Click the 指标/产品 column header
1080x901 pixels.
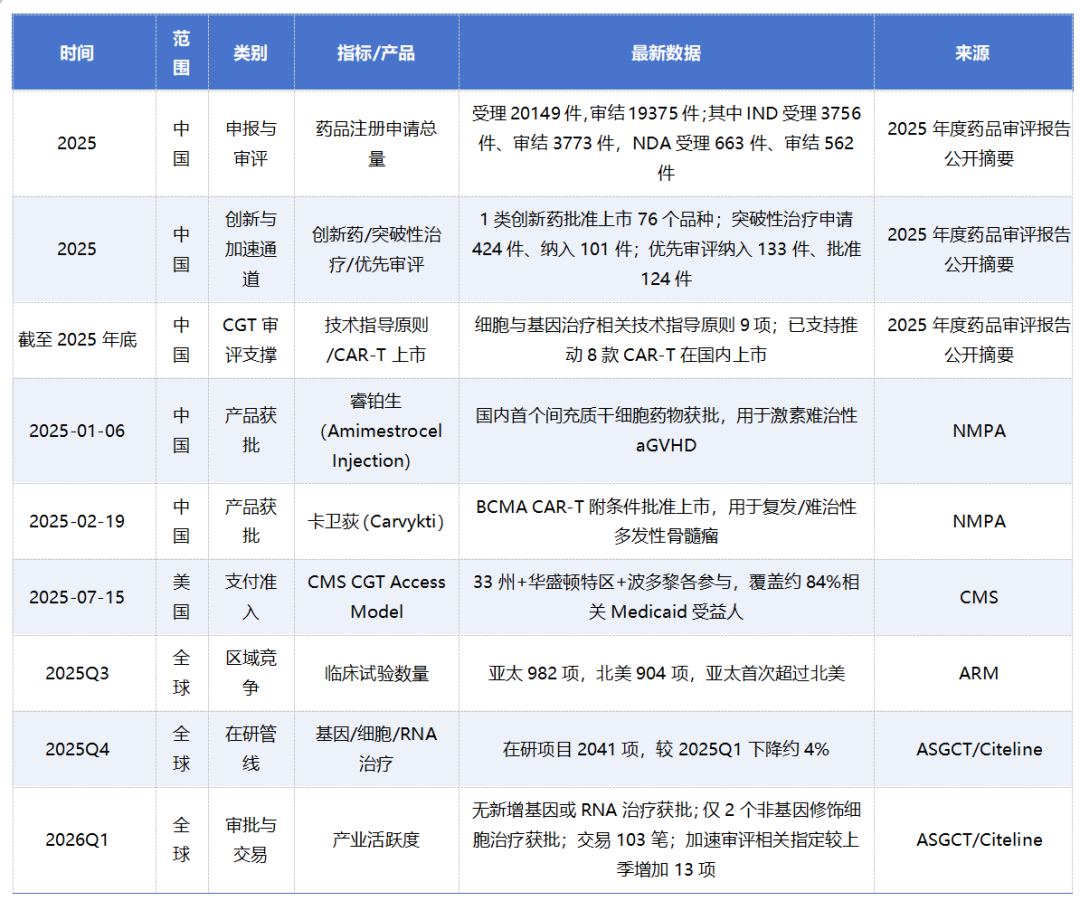pyautogui.click(x=376, y=53)
